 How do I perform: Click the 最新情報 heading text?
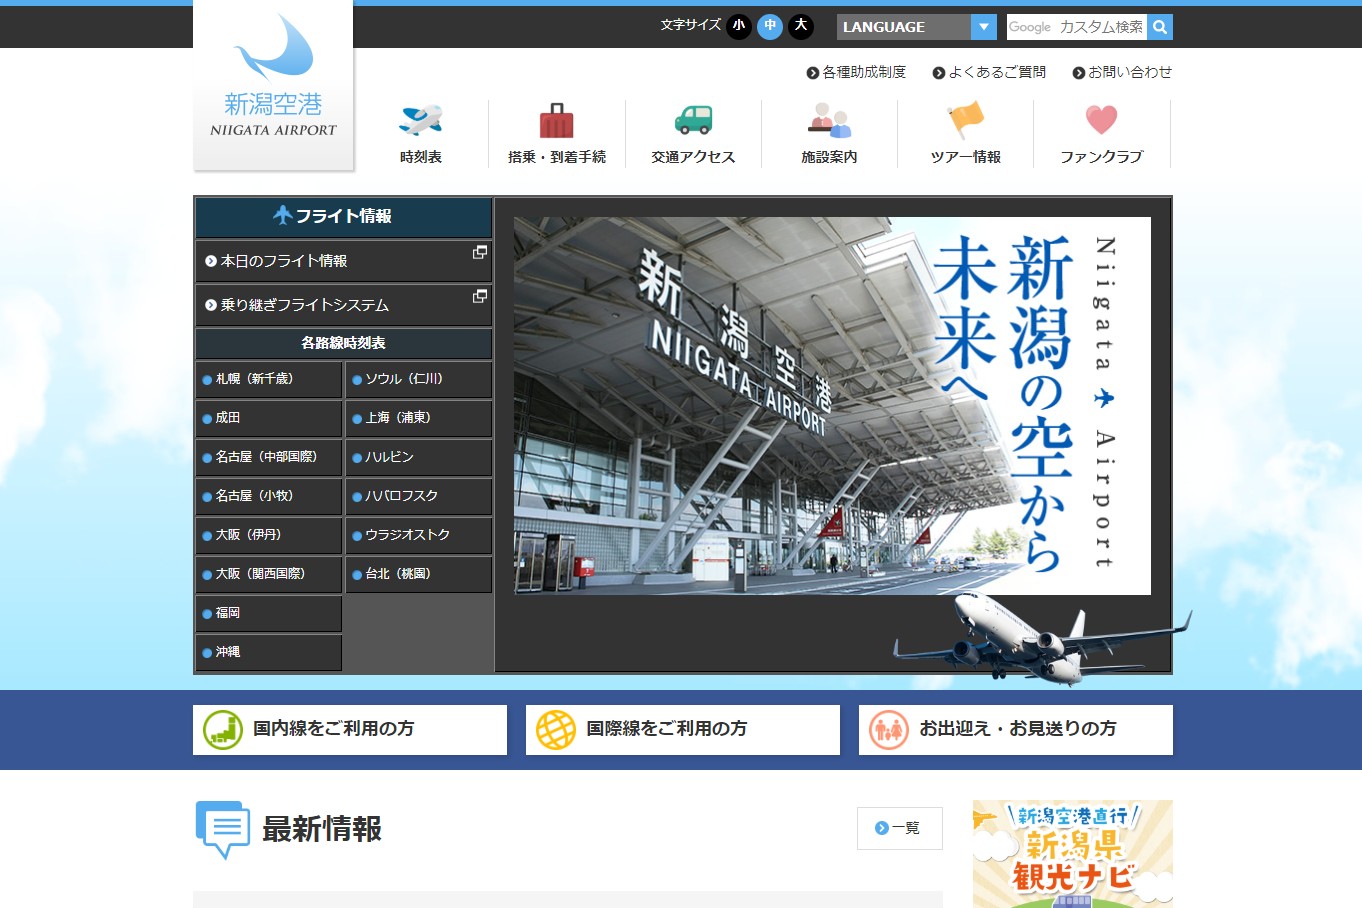pos(322,829)
